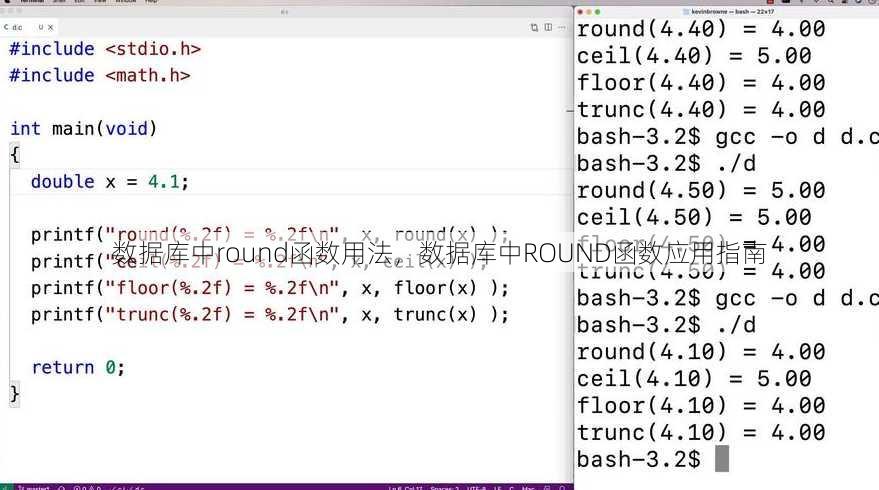
Task: Click the kevinbrowne bash terminal title
Action: pyautogui.click(x=732, y=11)
